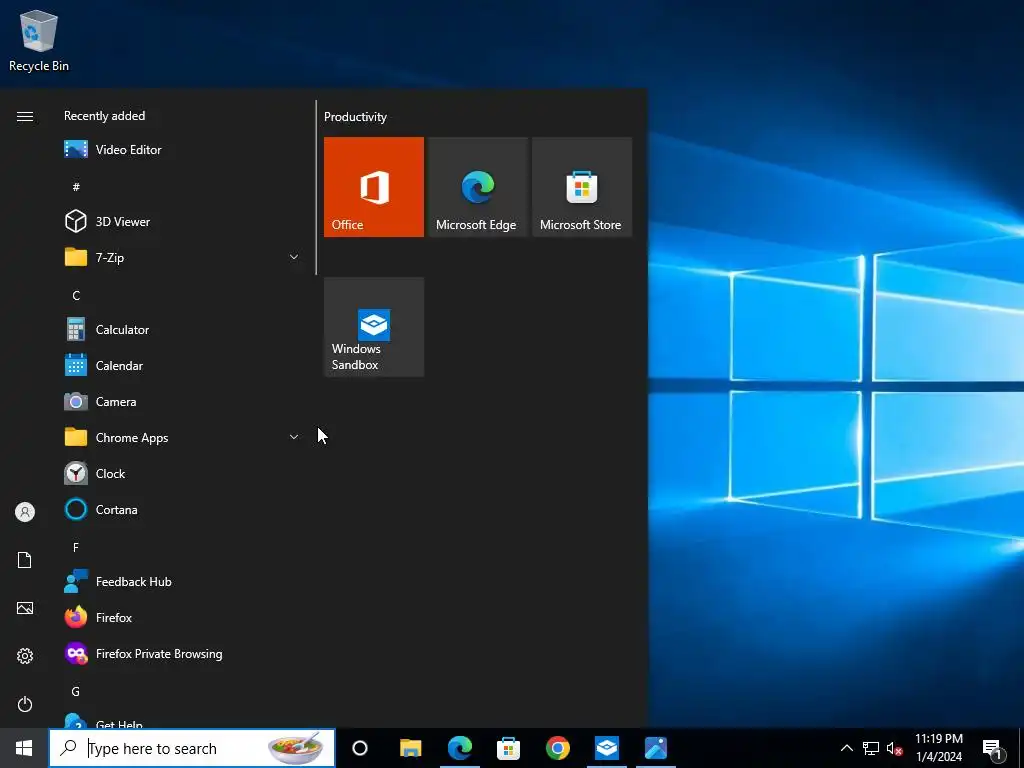The width and height of the screenshot is (1024, 768).
Task: Open the notification center icon
Action: 993,749
